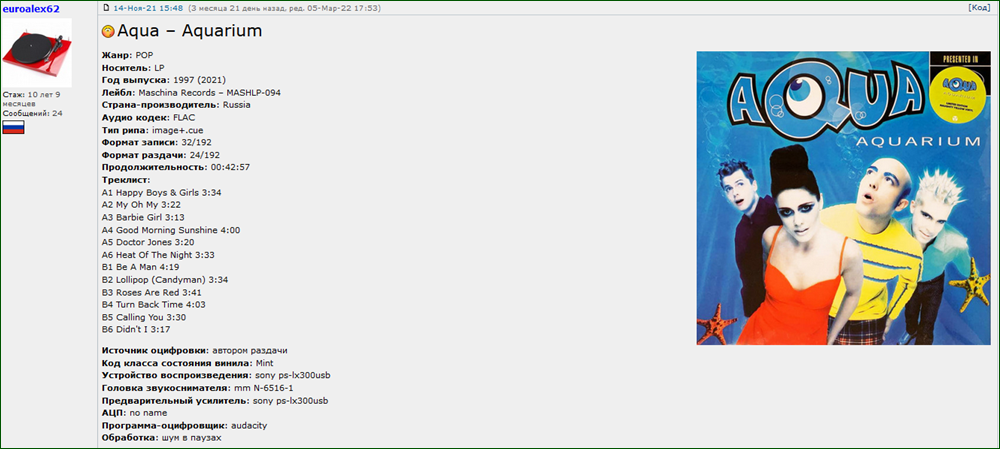The width and height of the screenshot is (1000, 449).
Task: Click the Сообщений: 24 message count
Action: click(32, 114)
